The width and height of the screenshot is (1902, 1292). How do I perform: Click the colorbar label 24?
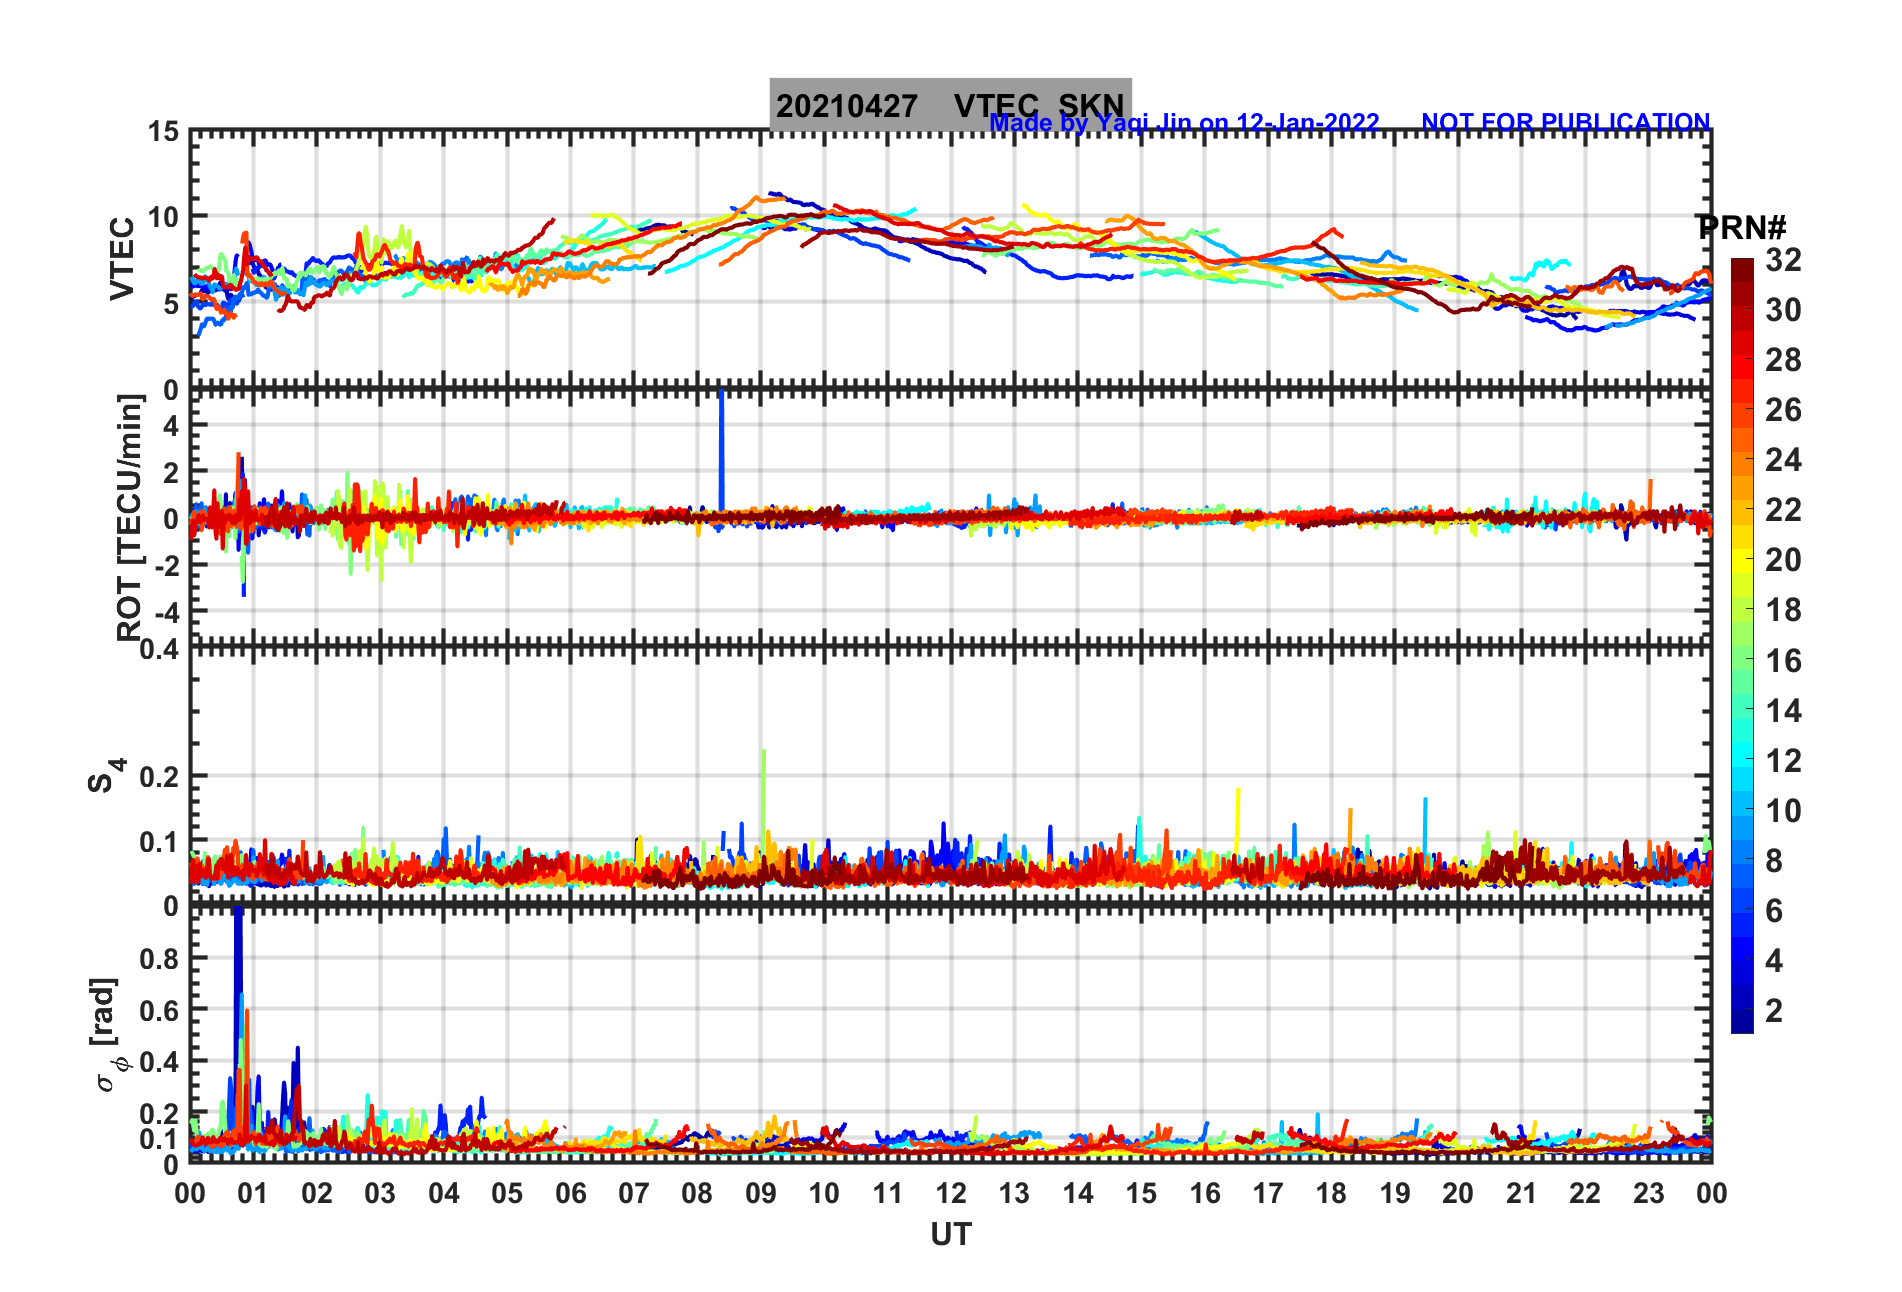pyautogui.click(x=1783, y=460)
